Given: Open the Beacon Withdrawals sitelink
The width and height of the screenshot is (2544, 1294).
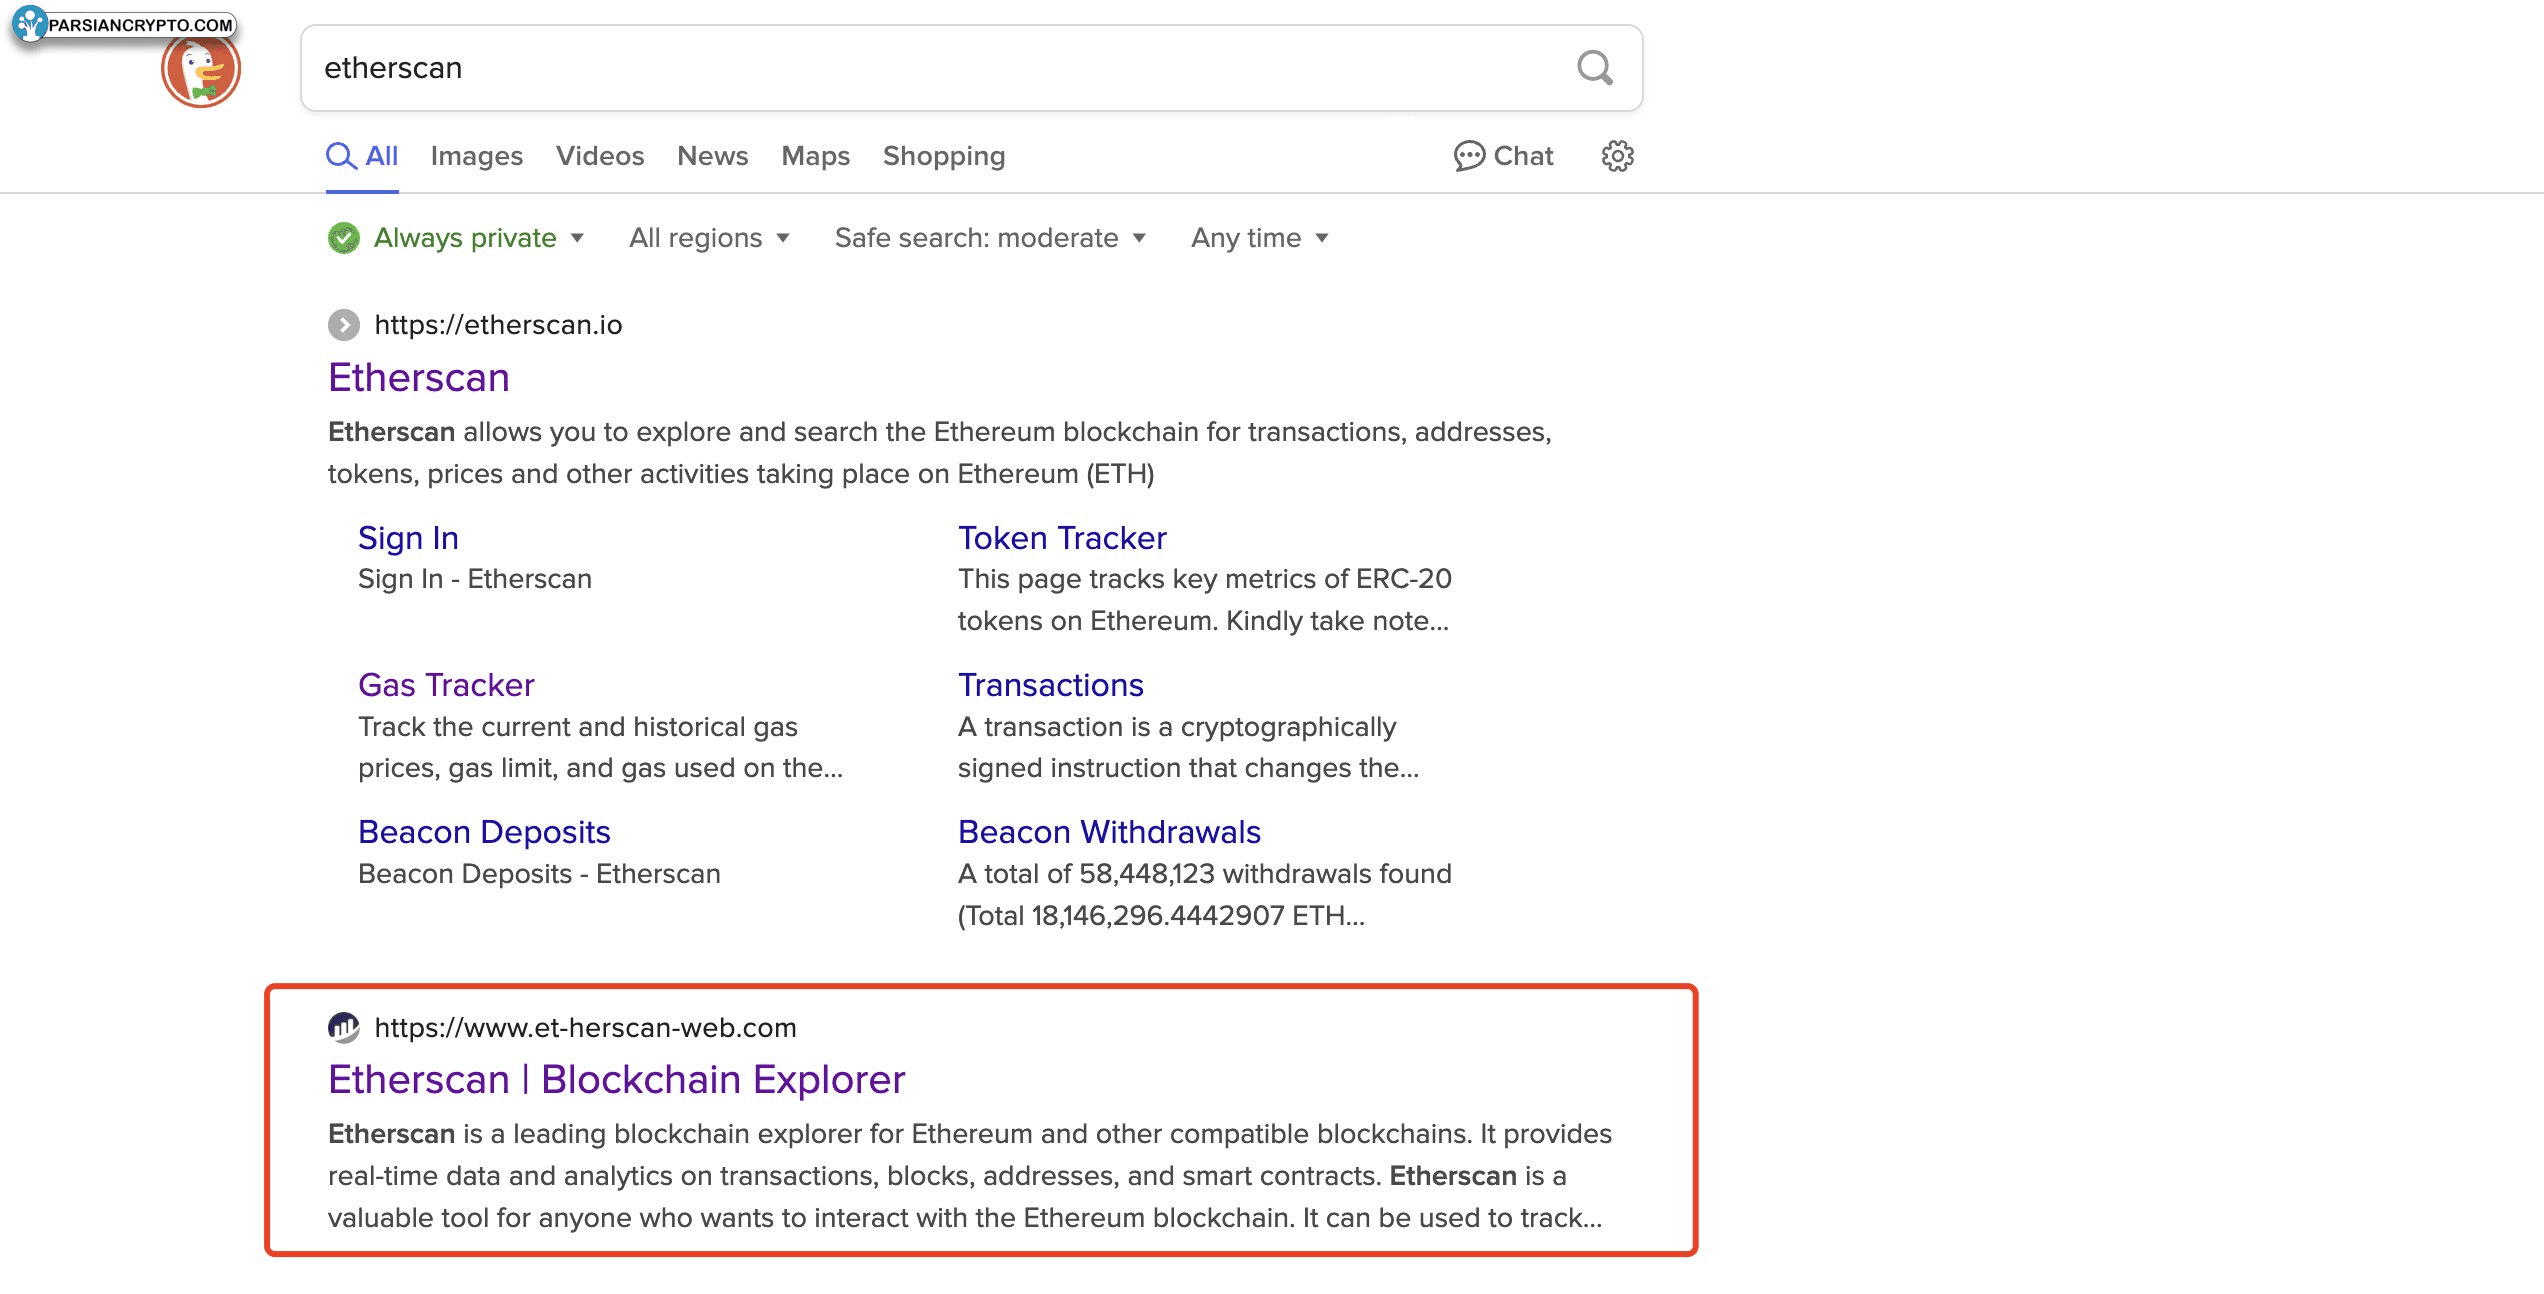Looking at the screenshot, I should tap(1109, 832).
